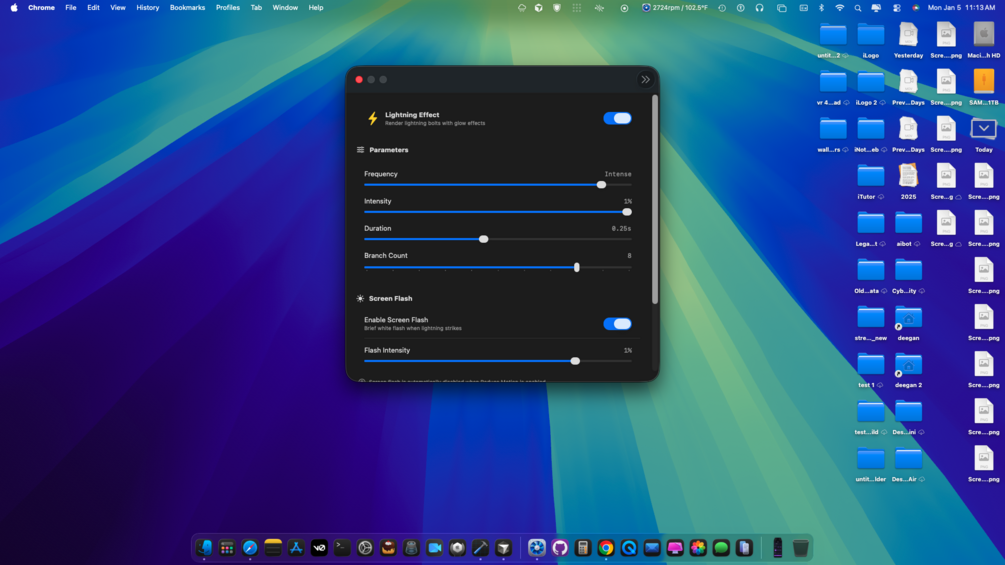Click the Parameters section list icon
Image resolution: width=1005 pixels, height=565 pixels.
[360, 150]
